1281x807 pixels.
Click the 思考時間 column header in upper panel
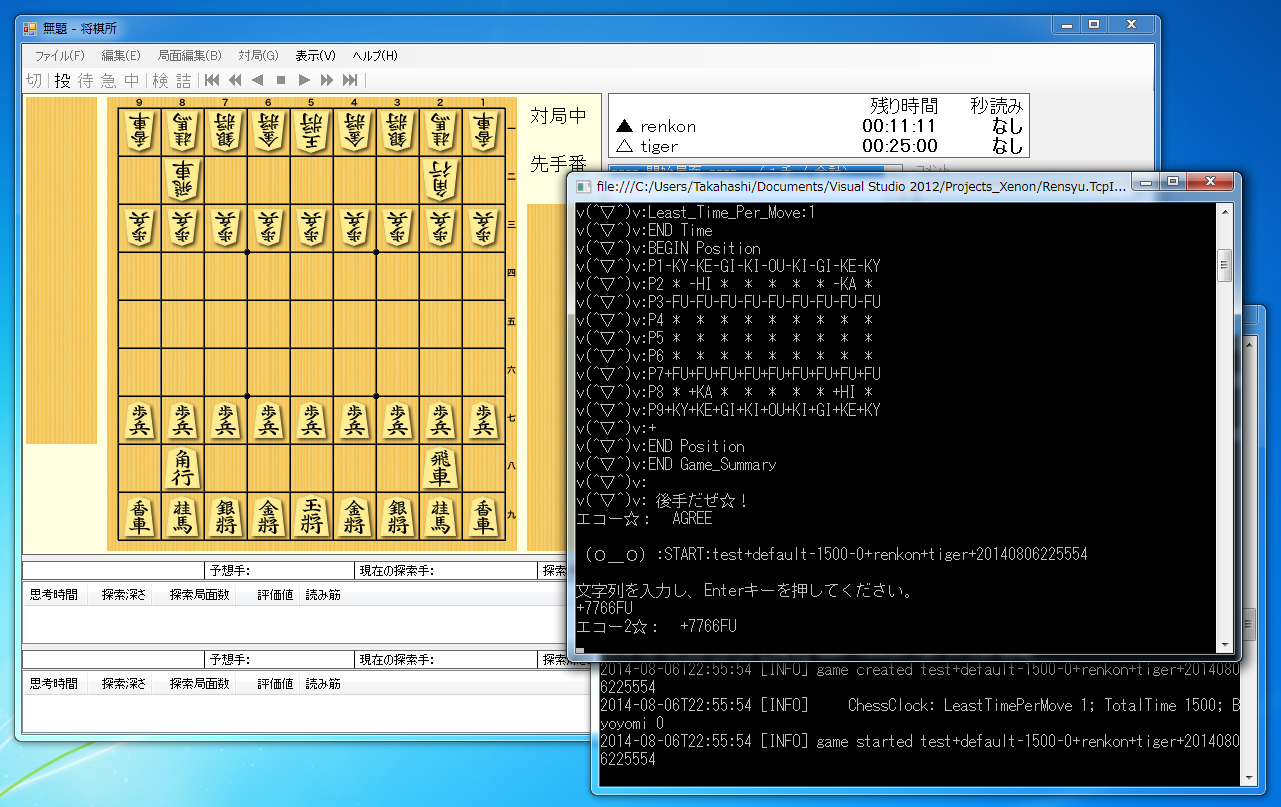point(54,595)
